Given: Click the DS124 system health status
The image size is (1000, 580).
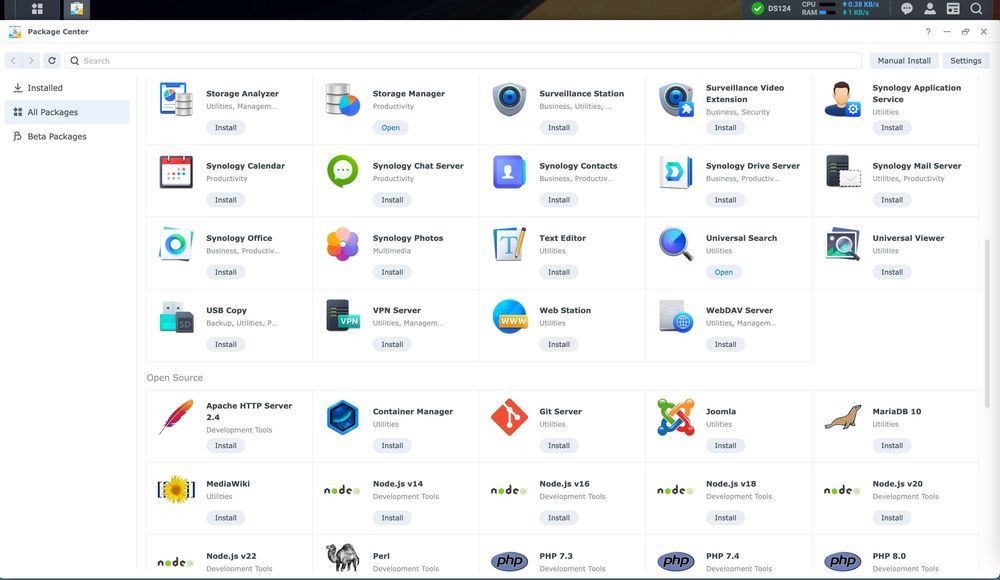Looking at the screenshot, I should (770, 8).
